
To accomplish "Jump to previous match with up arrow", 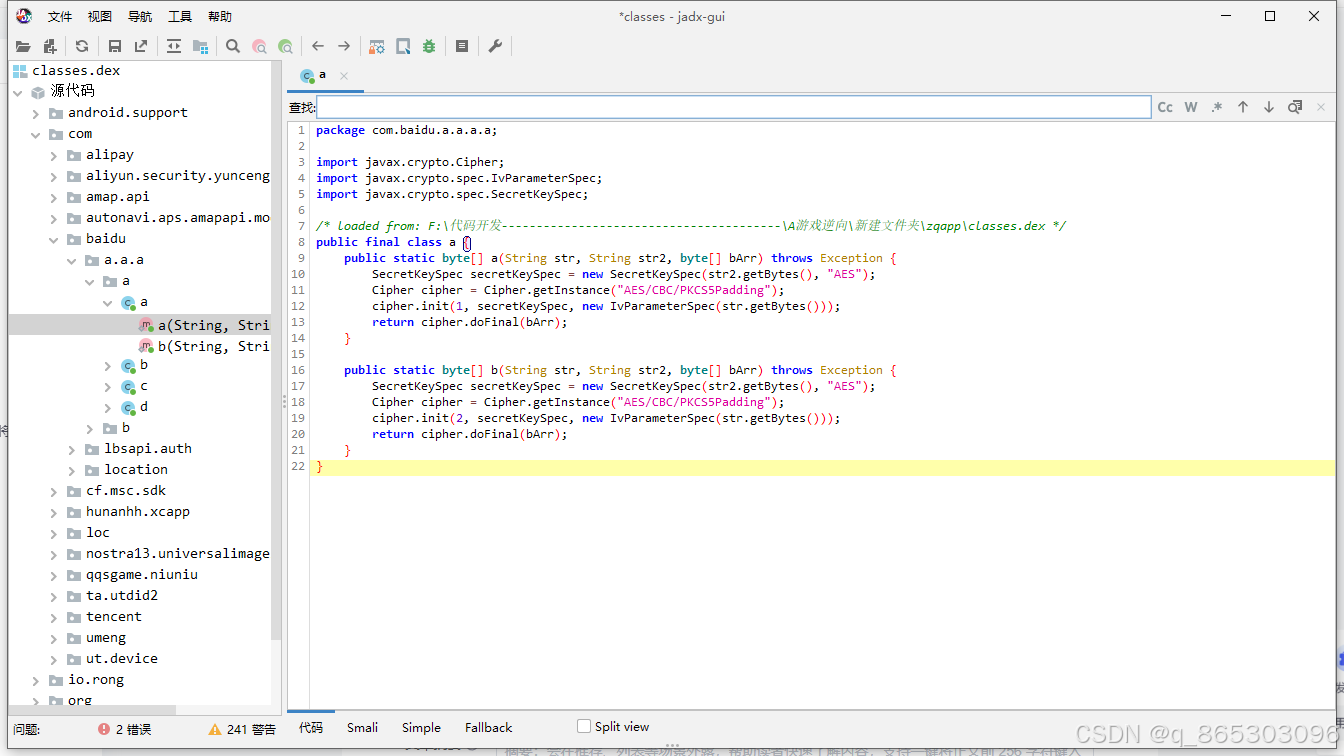I will coord(1243,107).
